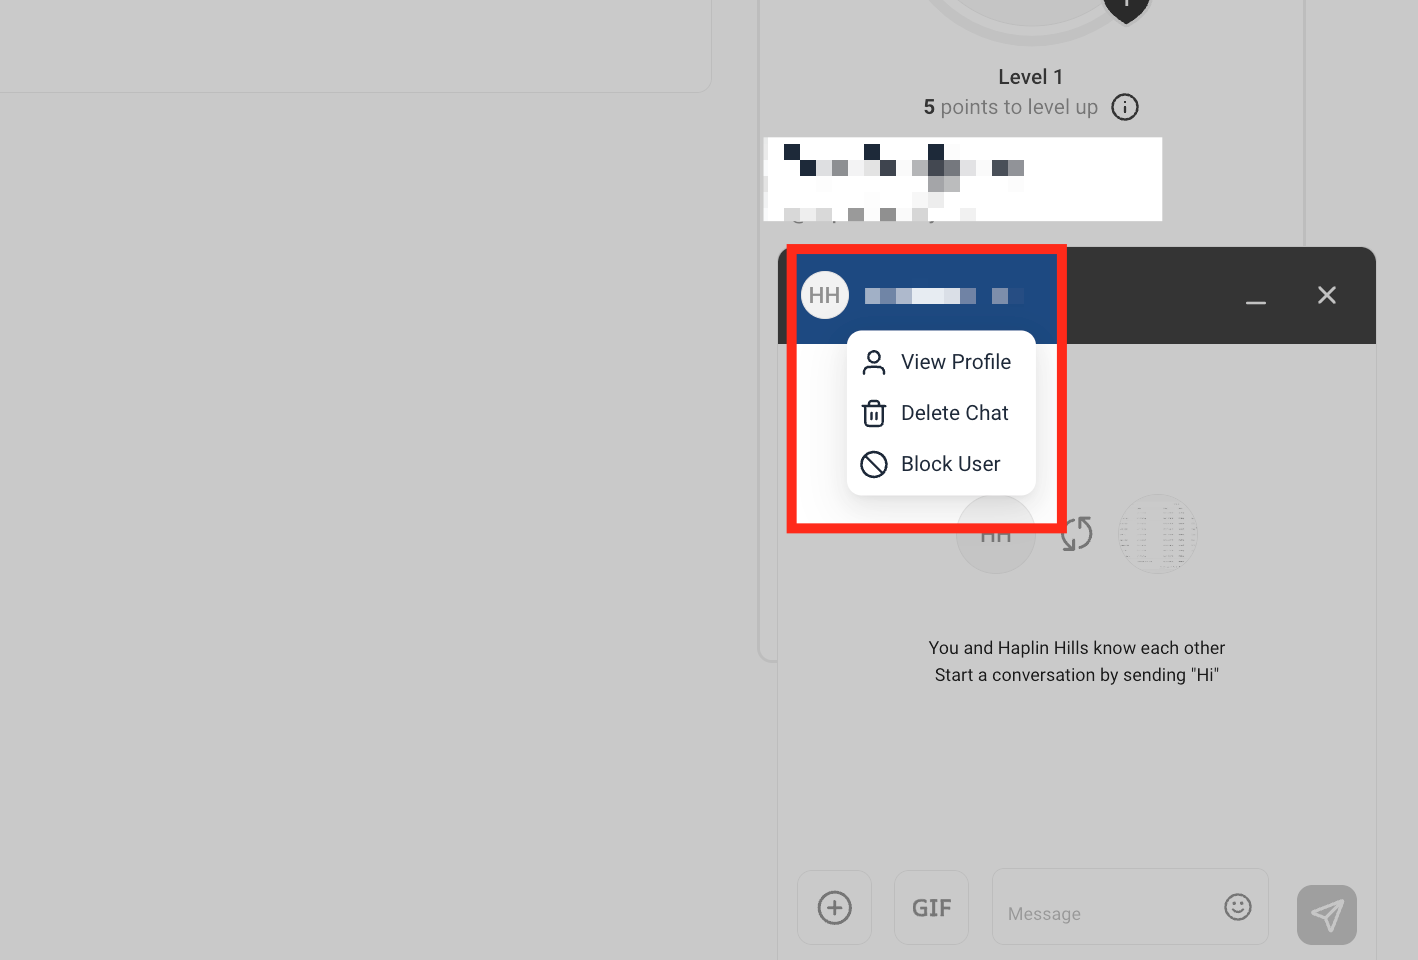
Task: Click the HH avatar in chat header
Action: click(825, 295)
